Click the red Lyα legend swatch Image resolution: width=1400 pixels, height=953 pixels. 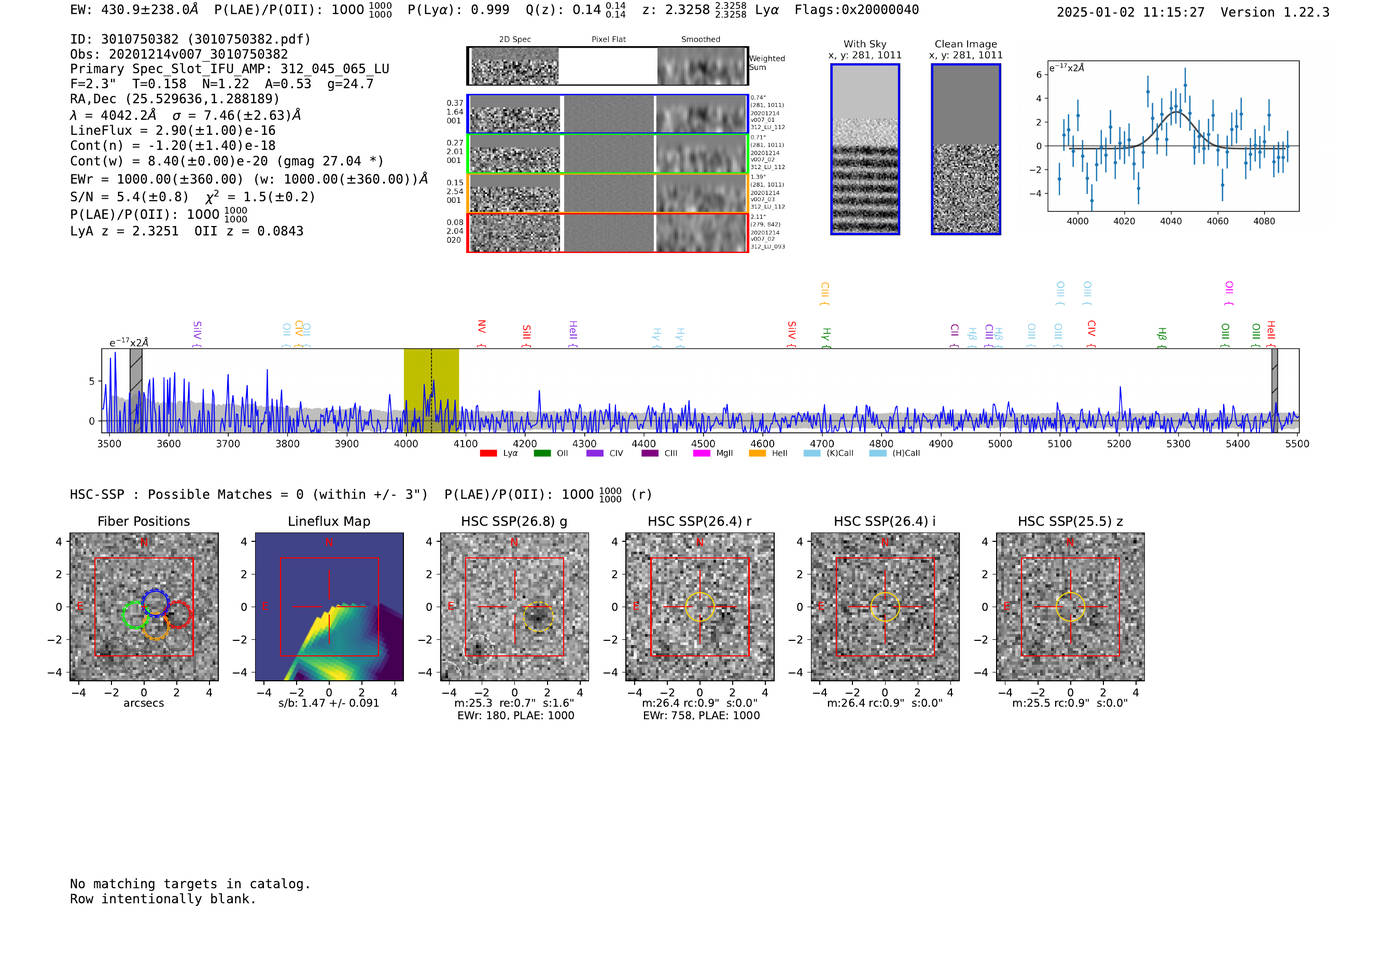pos(488,453)
